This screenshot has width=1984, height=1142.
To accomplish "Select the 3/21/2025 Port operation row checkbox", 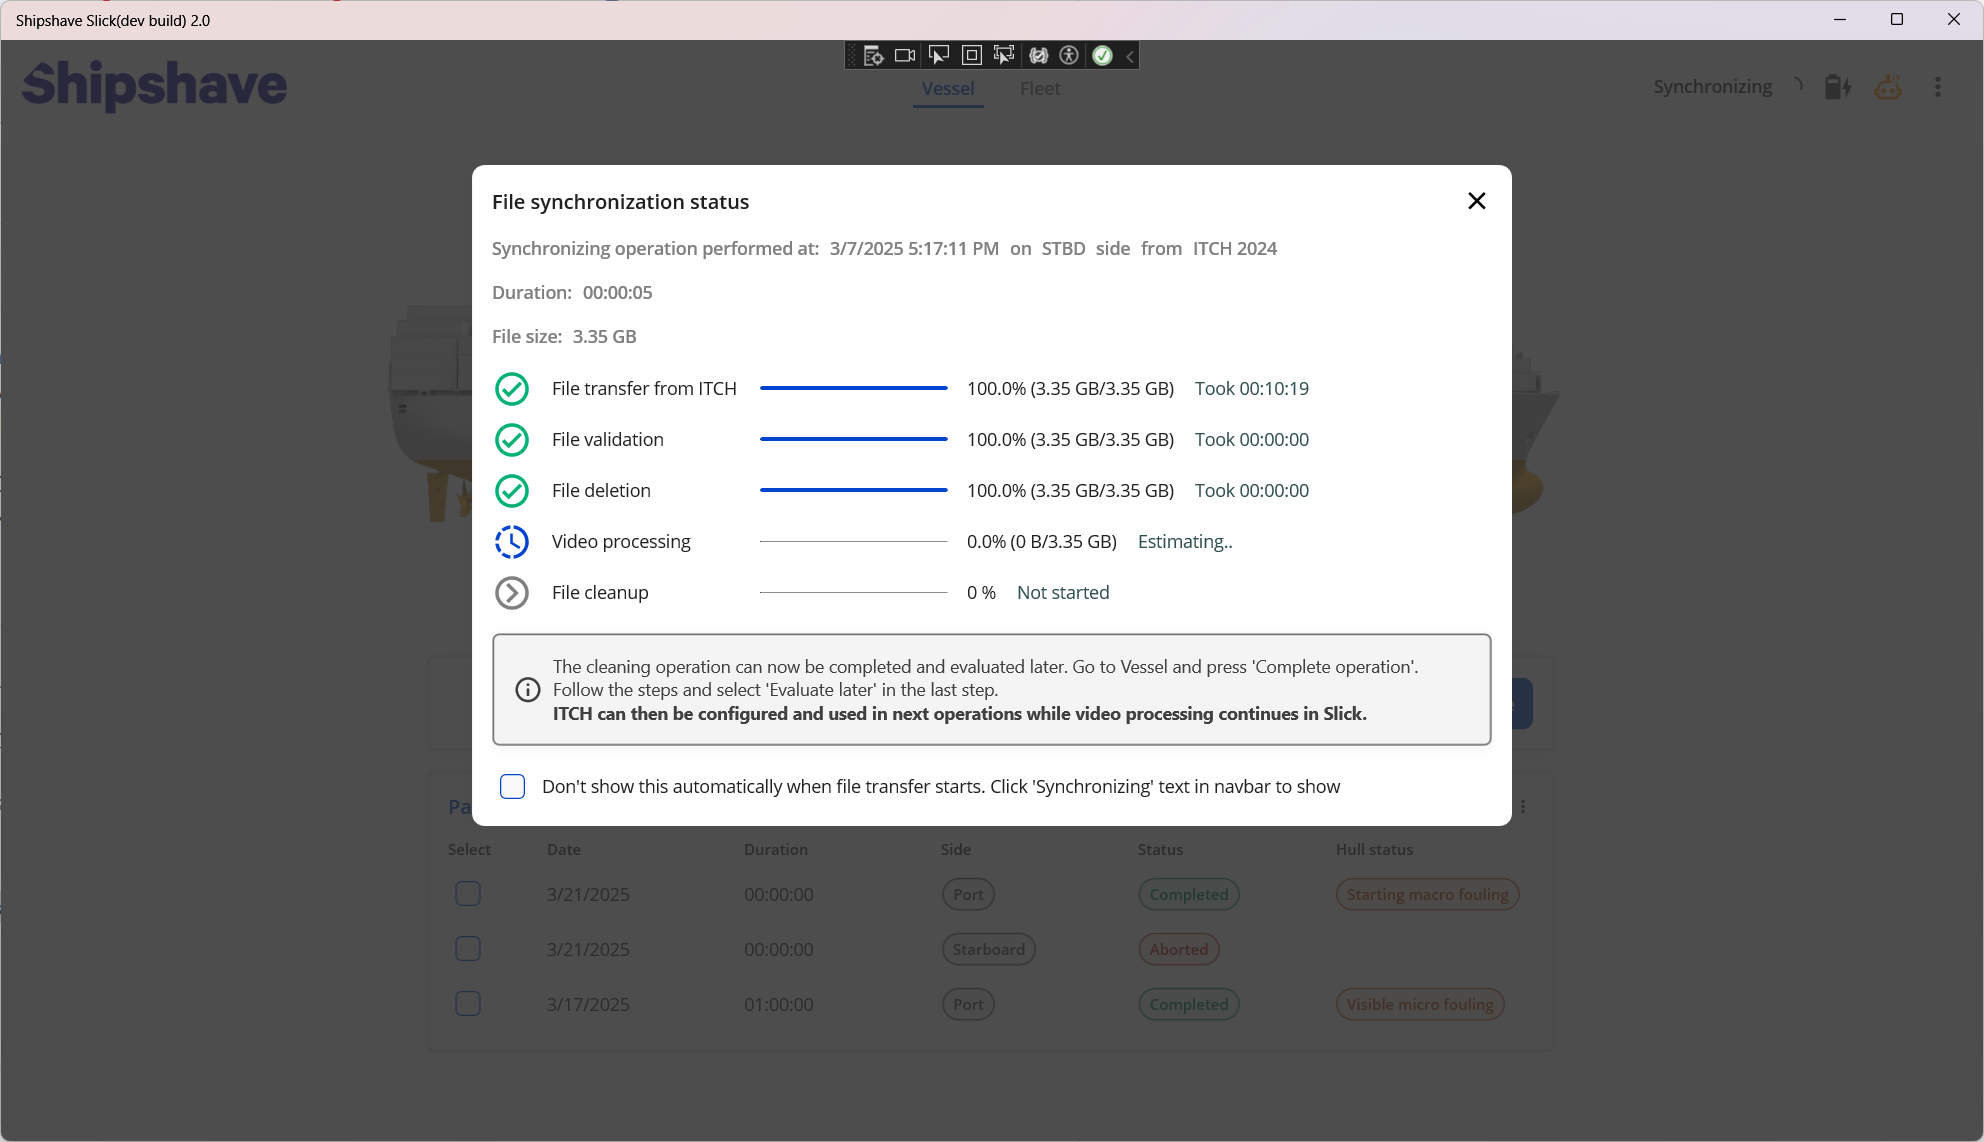I will 467,894.
